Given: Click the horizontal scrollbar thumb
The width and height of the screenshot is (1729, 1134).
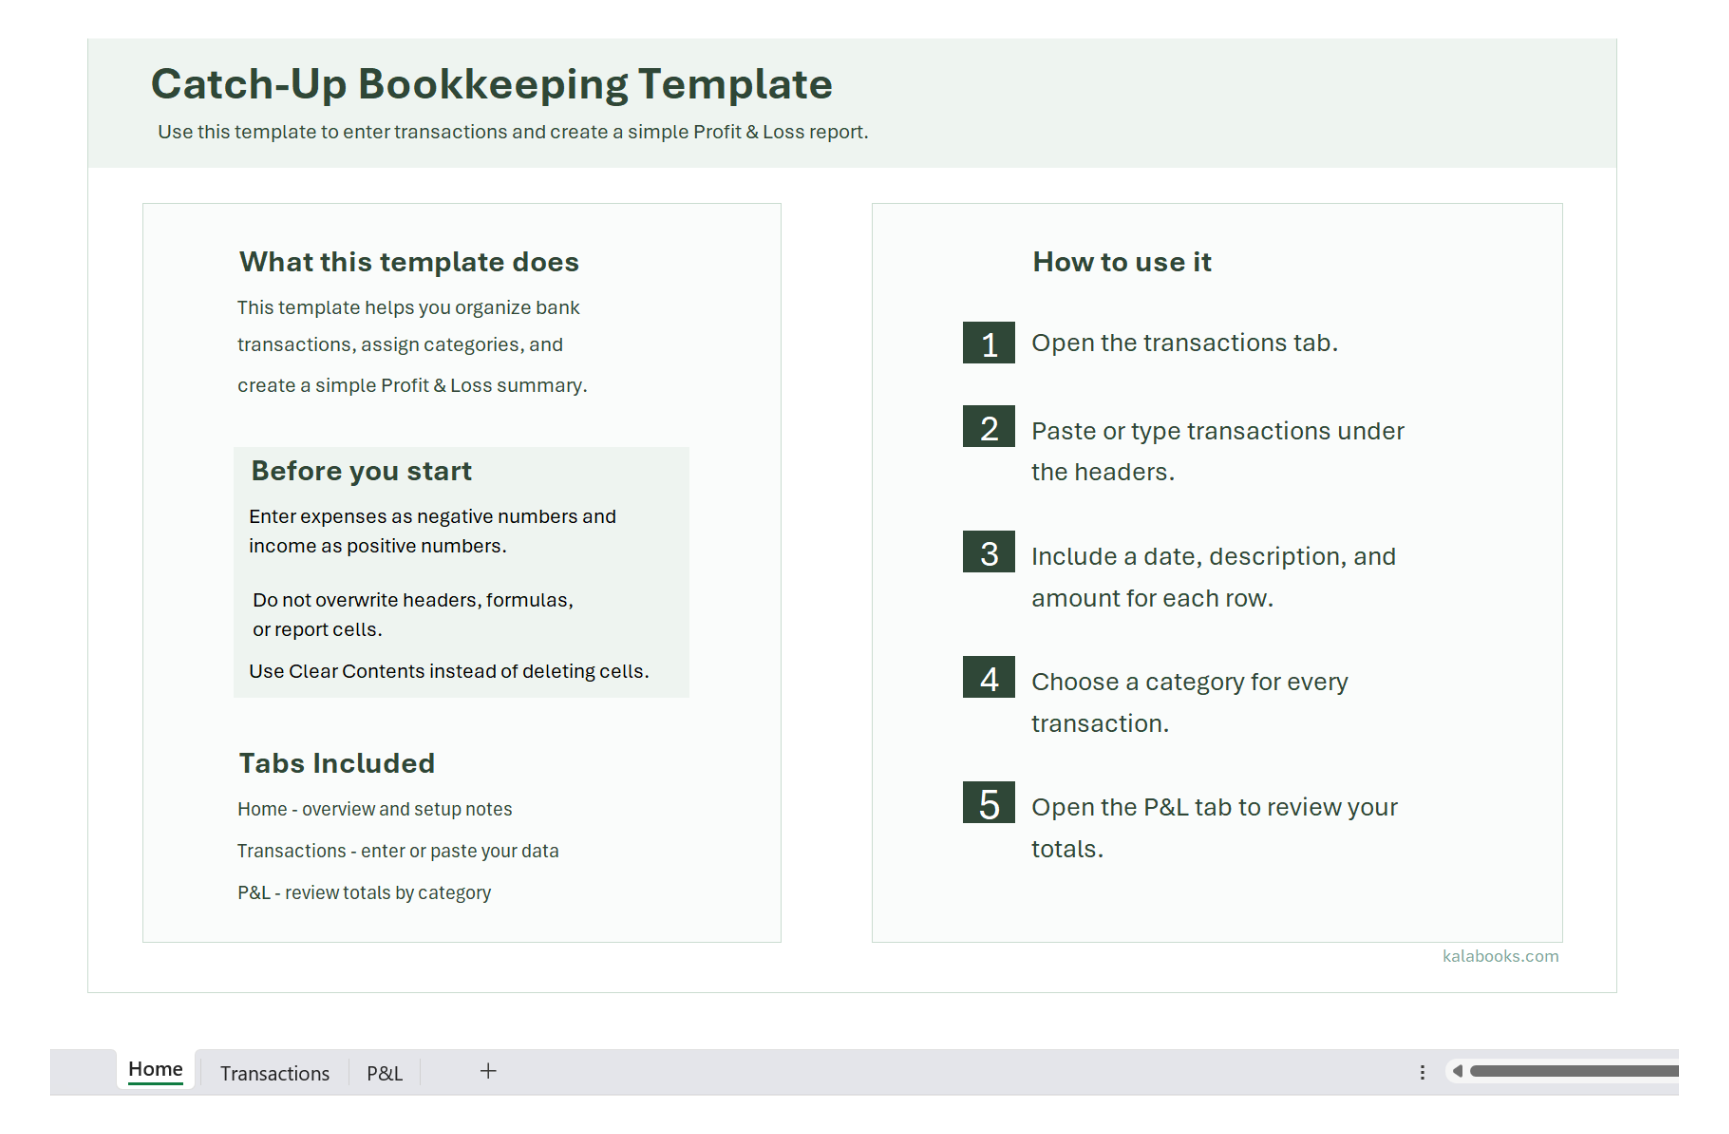Looking at the screenshot, I should tap(1574, 1071).
